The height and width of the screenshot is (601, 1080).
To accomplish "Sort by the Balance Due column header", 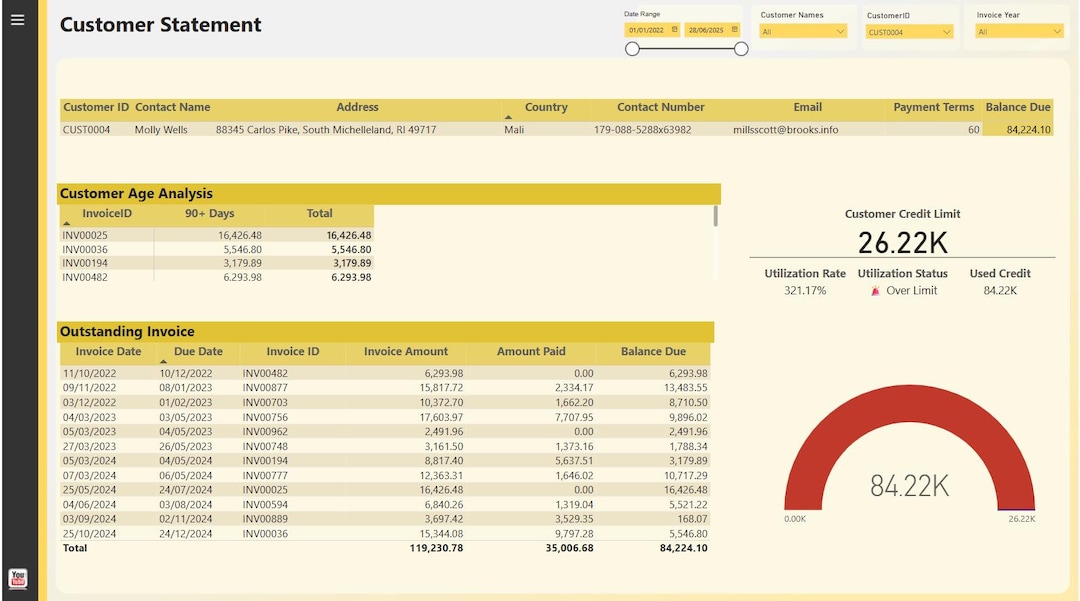I will click(1018, 107).
